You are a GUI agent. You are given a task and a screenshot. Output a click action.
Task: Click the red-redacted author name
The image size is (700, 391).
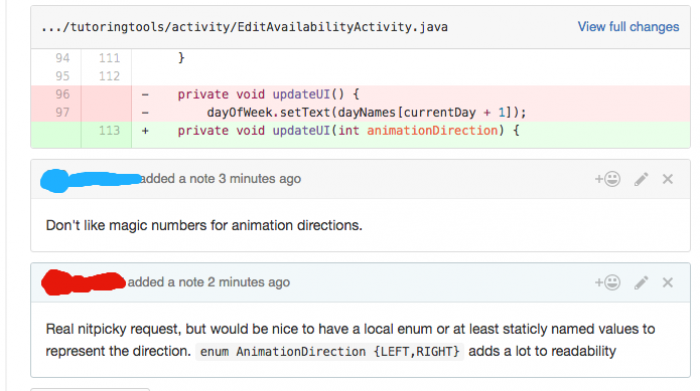pos(83,283)
